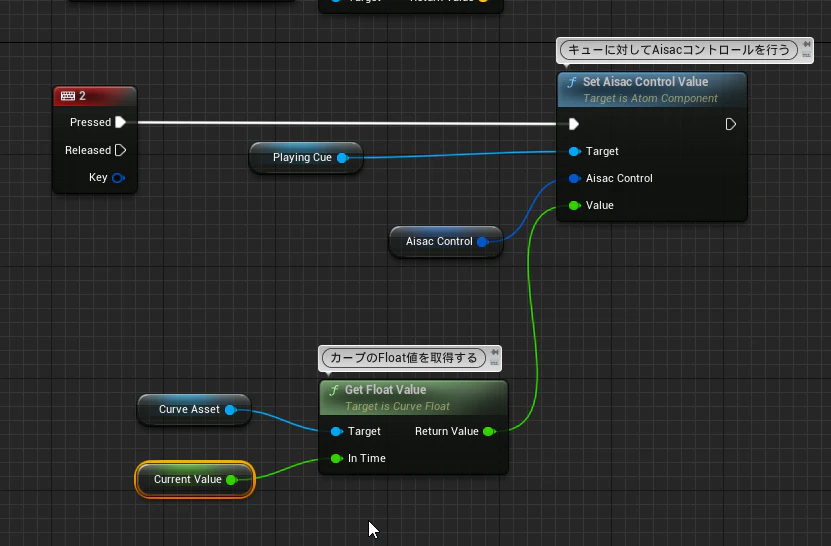The image size is (831, 546).
Task: Click the Return Value output pin on Get Float Value
Action: tap(489, 431)
